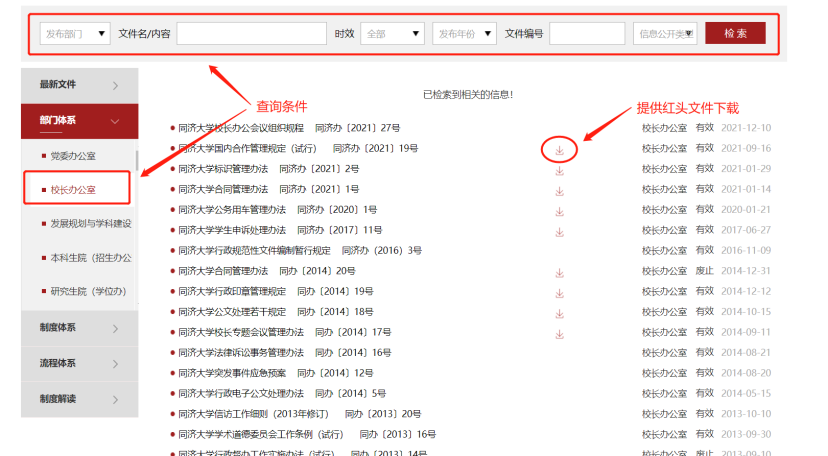Image resolution: width=828 pixels, height=456 pixels.
Task: Collapse the 部门体系 sidebar section
Action: pyautogui.click(x=79, y=121)
